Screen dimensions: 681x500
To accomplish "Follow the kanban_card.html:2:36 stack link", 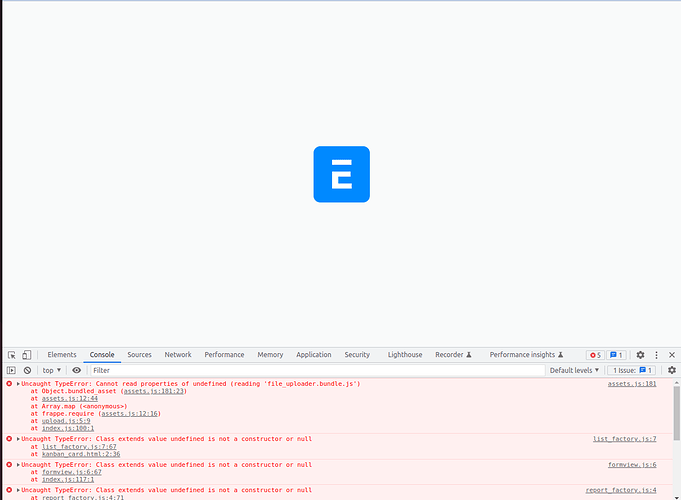I will click(x=81, y=454).
